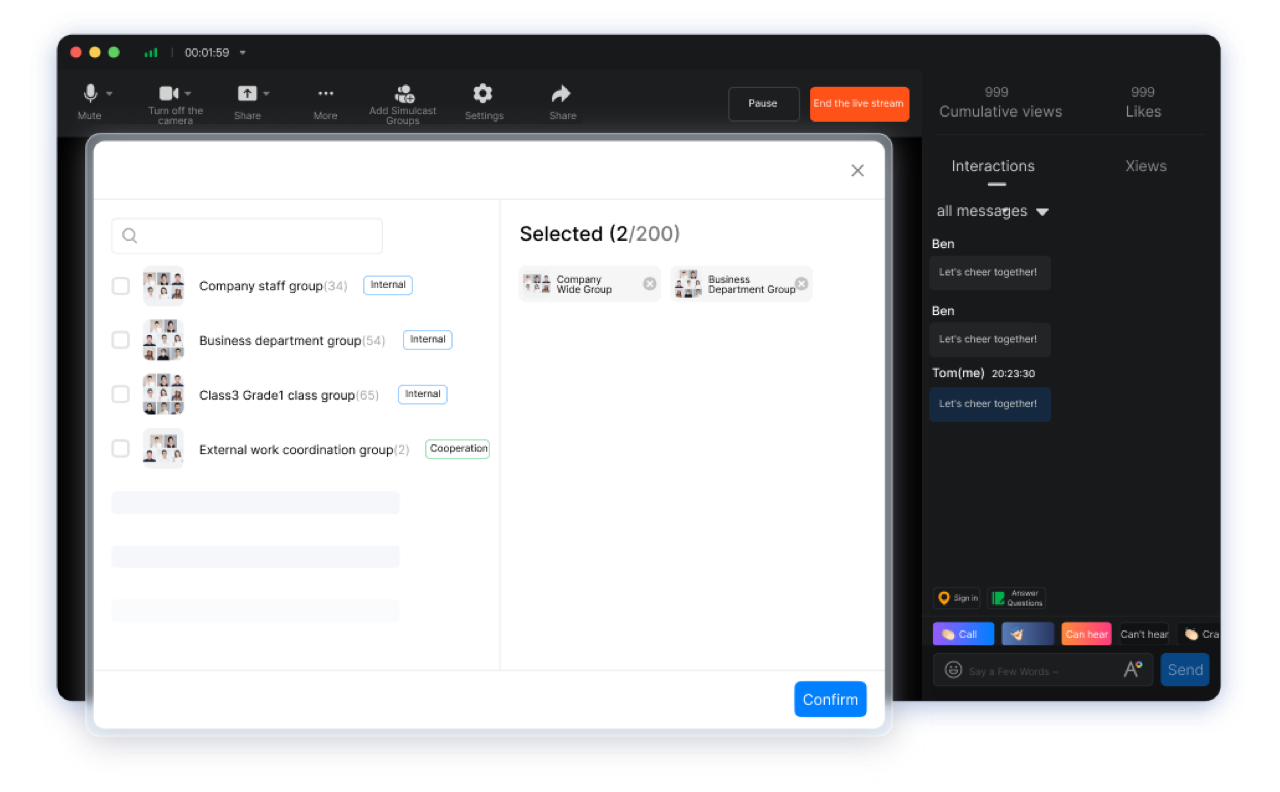Confirm the selected groups
The width and height of the screenshot is (1280, 792).
click(x=830, y=699)
